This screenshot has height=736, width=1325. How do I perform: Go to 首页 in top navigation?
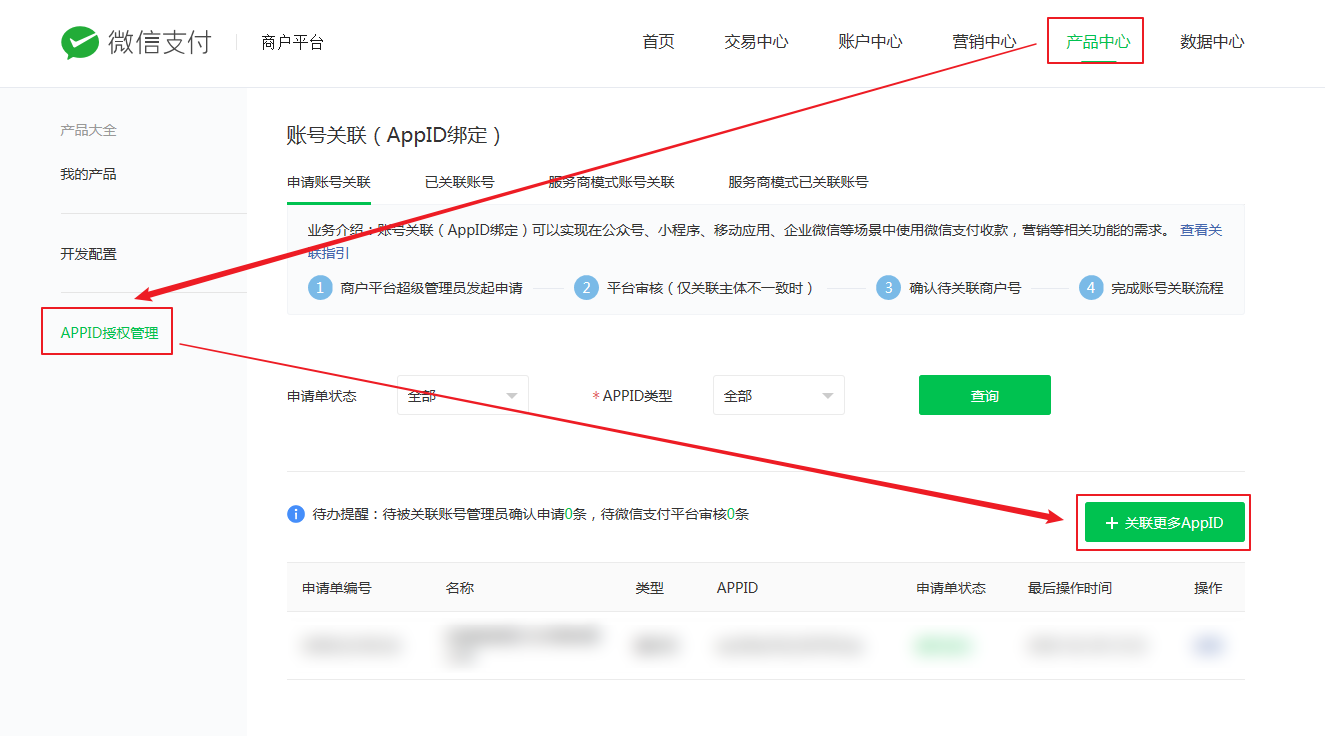658,42
